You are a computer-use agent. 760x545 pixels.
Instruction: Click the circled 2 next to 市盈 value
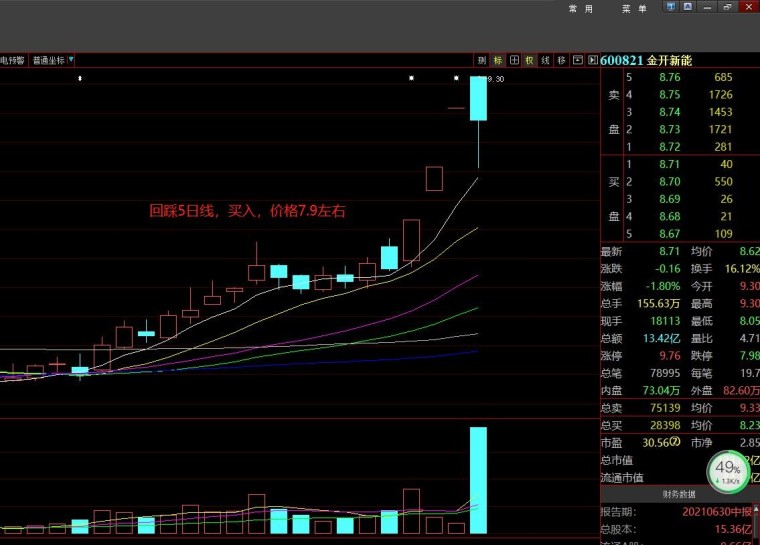pyautogui.click(x=675, y=442)
